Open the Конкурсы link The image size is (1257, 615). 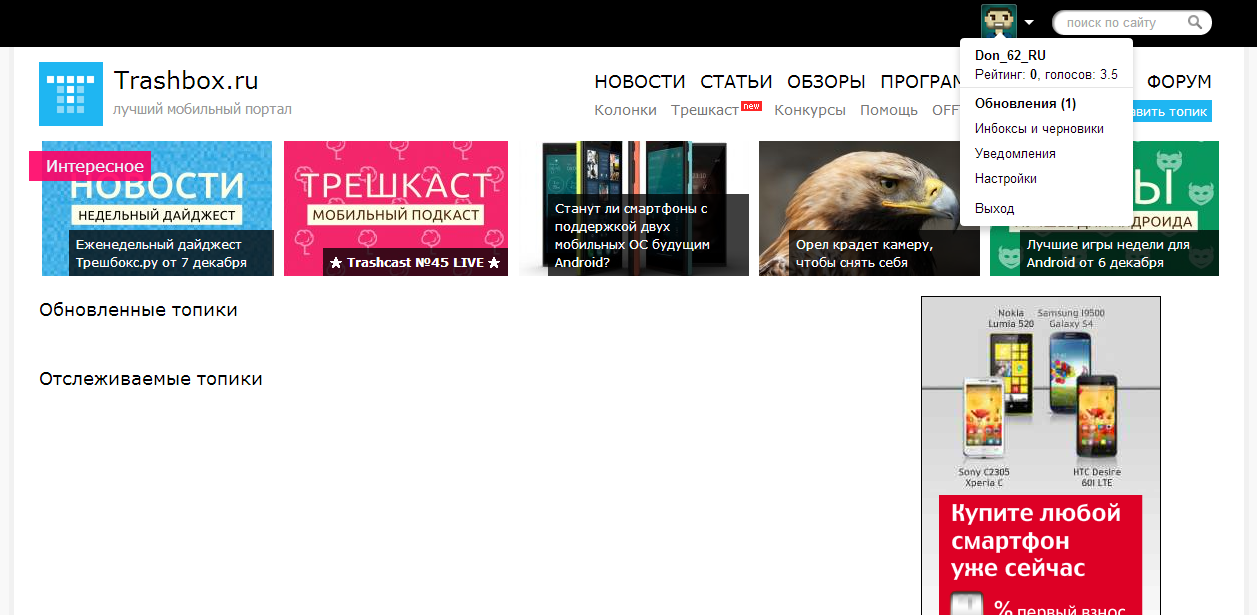pos(810,110)
